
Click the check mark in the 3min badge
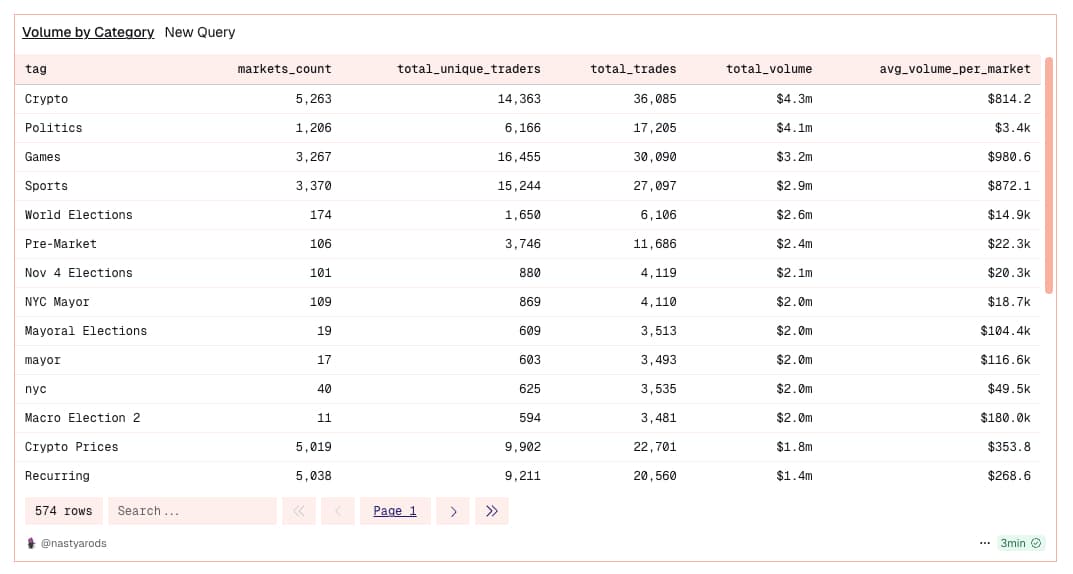[x=1036, y=543]
